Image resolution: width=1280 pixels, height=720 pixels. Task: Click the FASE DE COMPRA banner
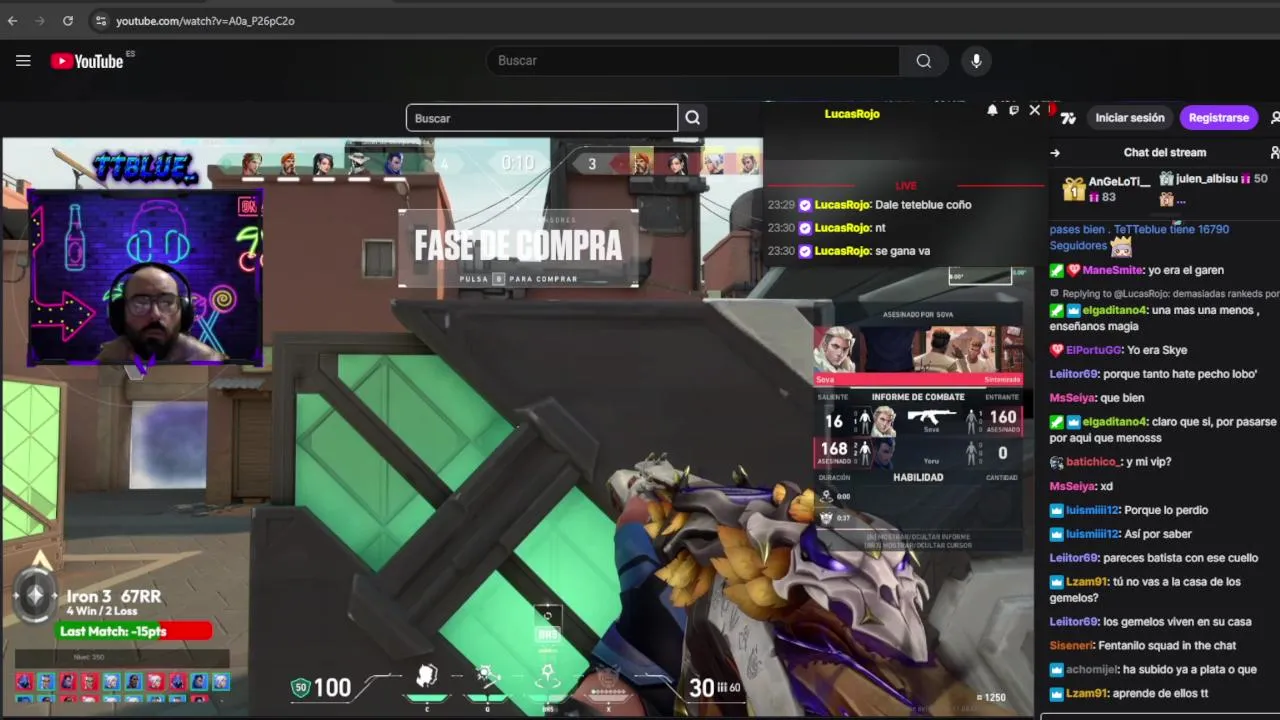(x=518, y=248)
